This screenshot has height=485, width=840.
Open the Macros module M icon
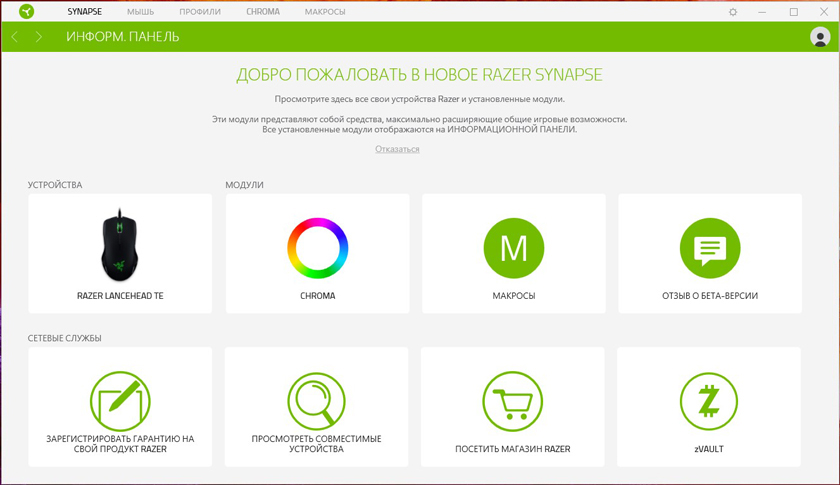(514, 248)
